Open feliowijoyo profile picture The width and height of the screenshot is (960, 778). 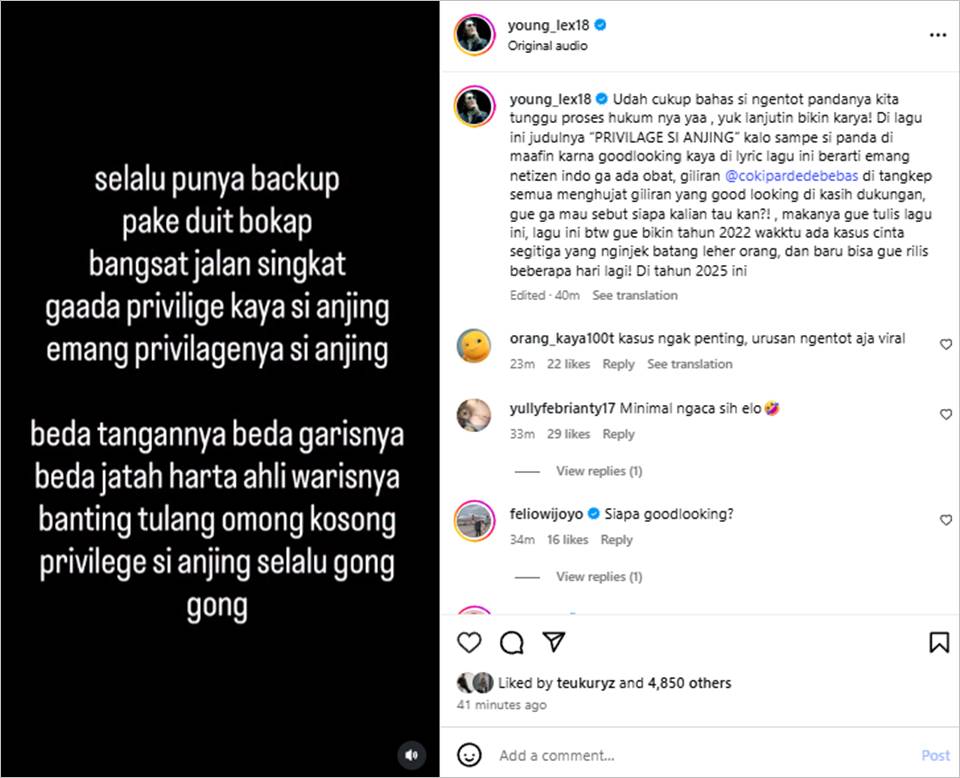click(x=474, y=521)
